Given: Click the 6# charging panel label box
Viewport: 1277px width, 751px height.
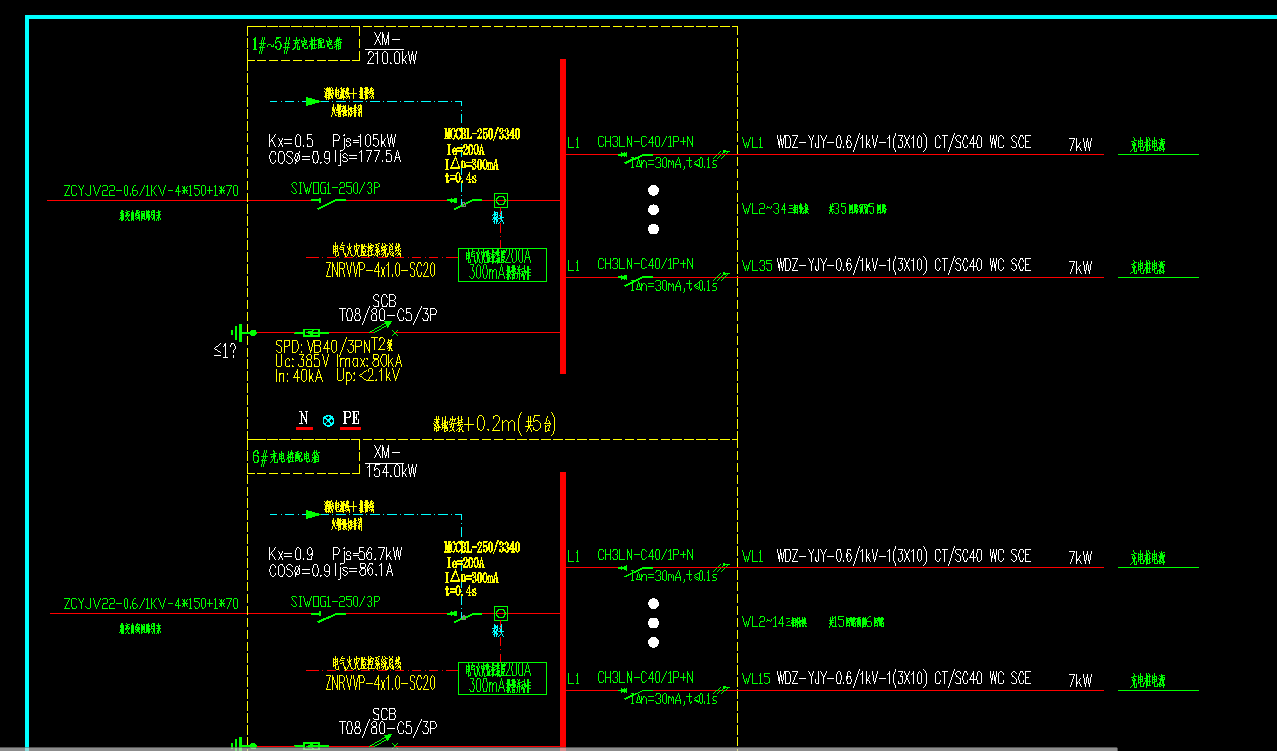Looking at the screenshot, I should tap(303, 457).
